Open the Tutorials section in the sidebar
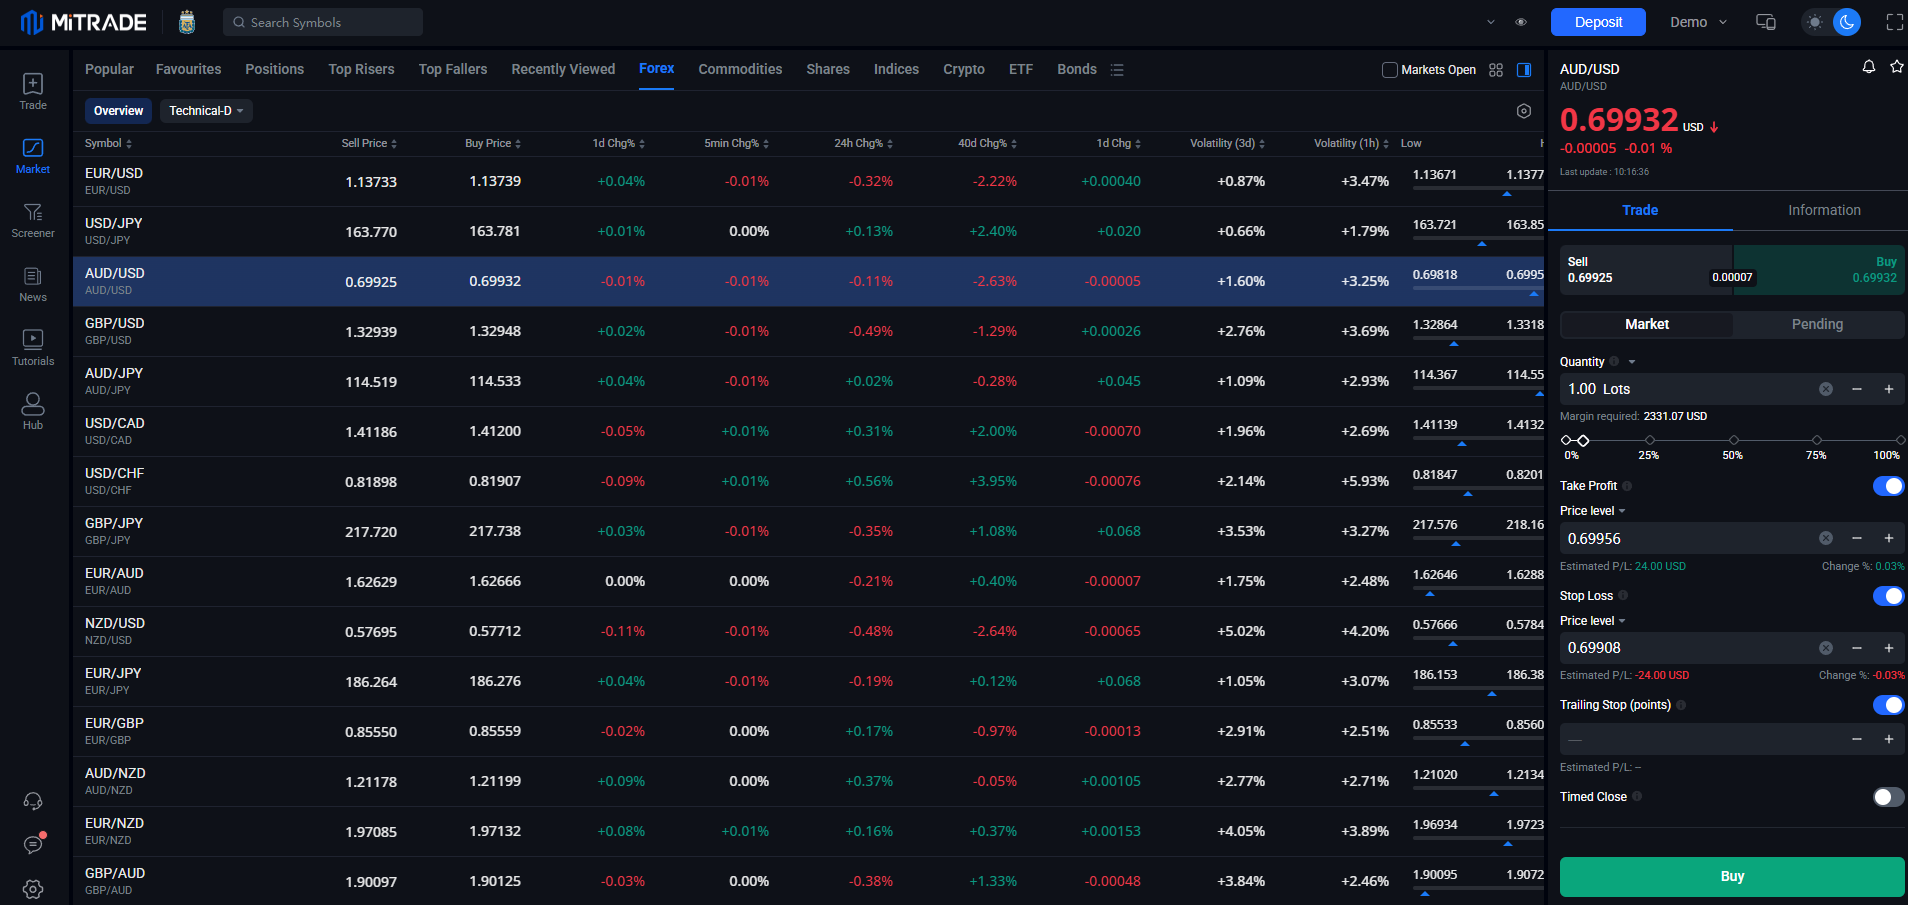 (33, 348)
